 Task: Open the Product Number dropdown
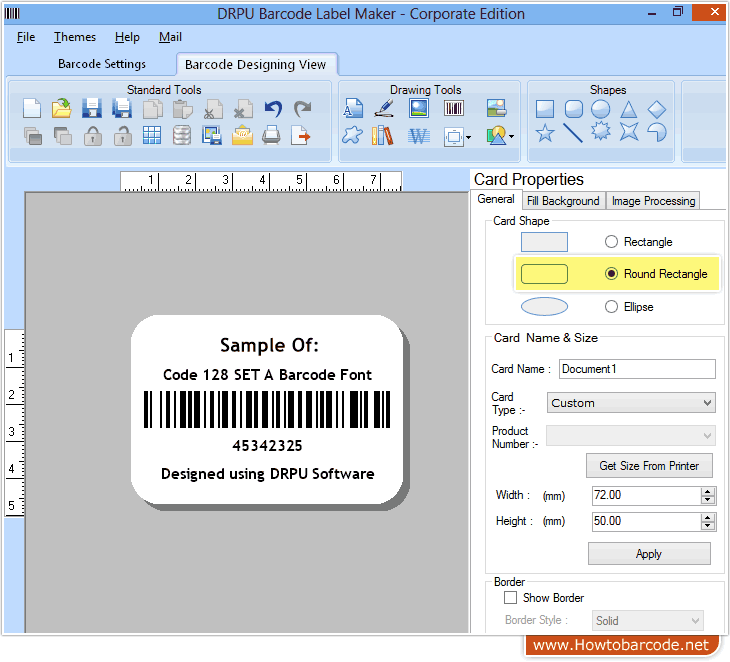631,436
